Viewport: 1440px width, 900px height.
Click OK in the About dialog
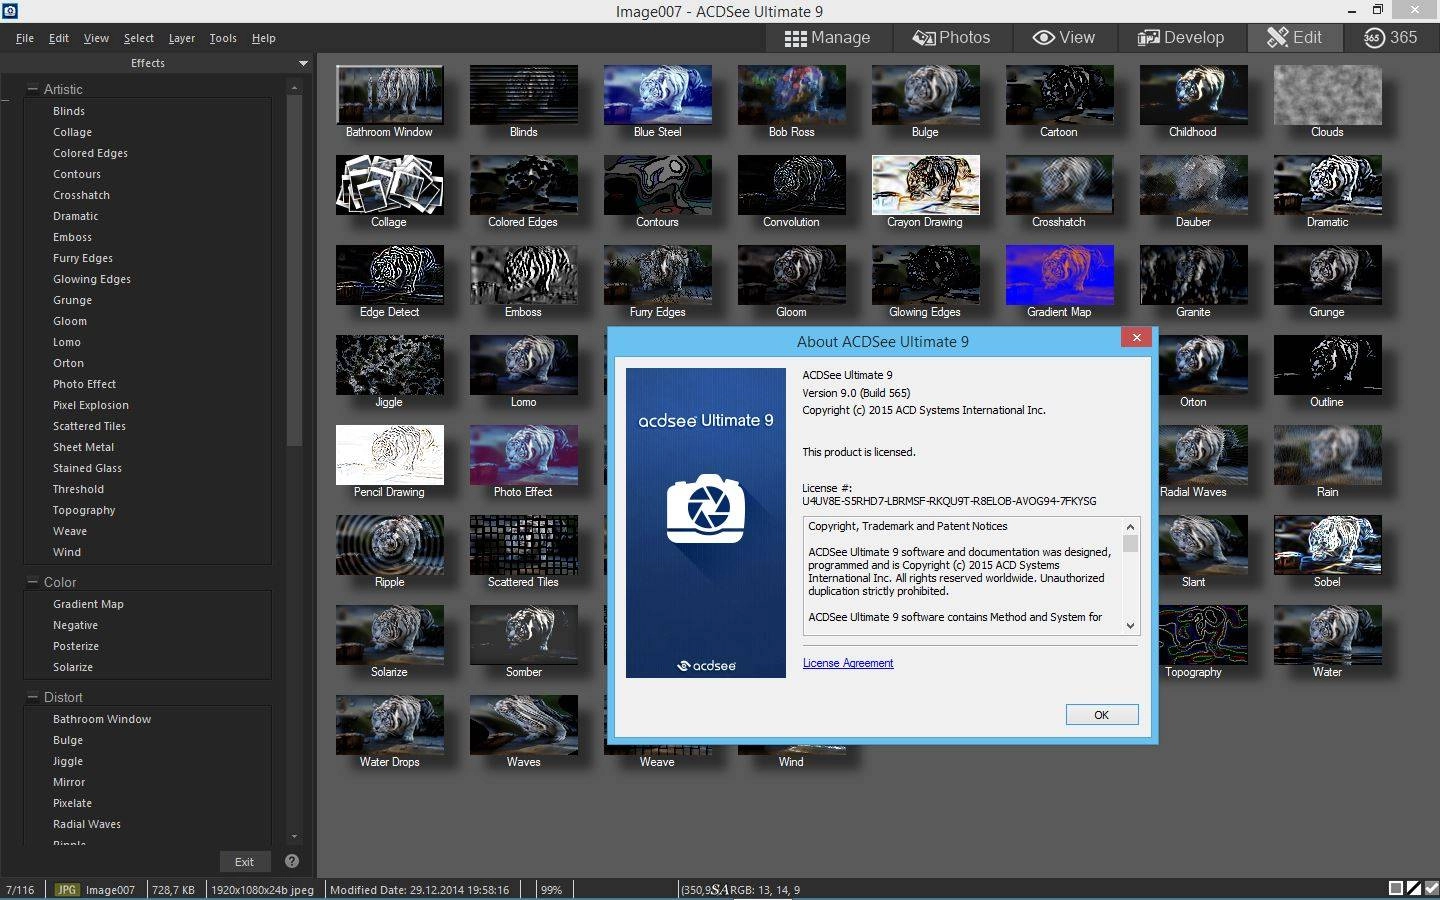(x=1101, y=715)
